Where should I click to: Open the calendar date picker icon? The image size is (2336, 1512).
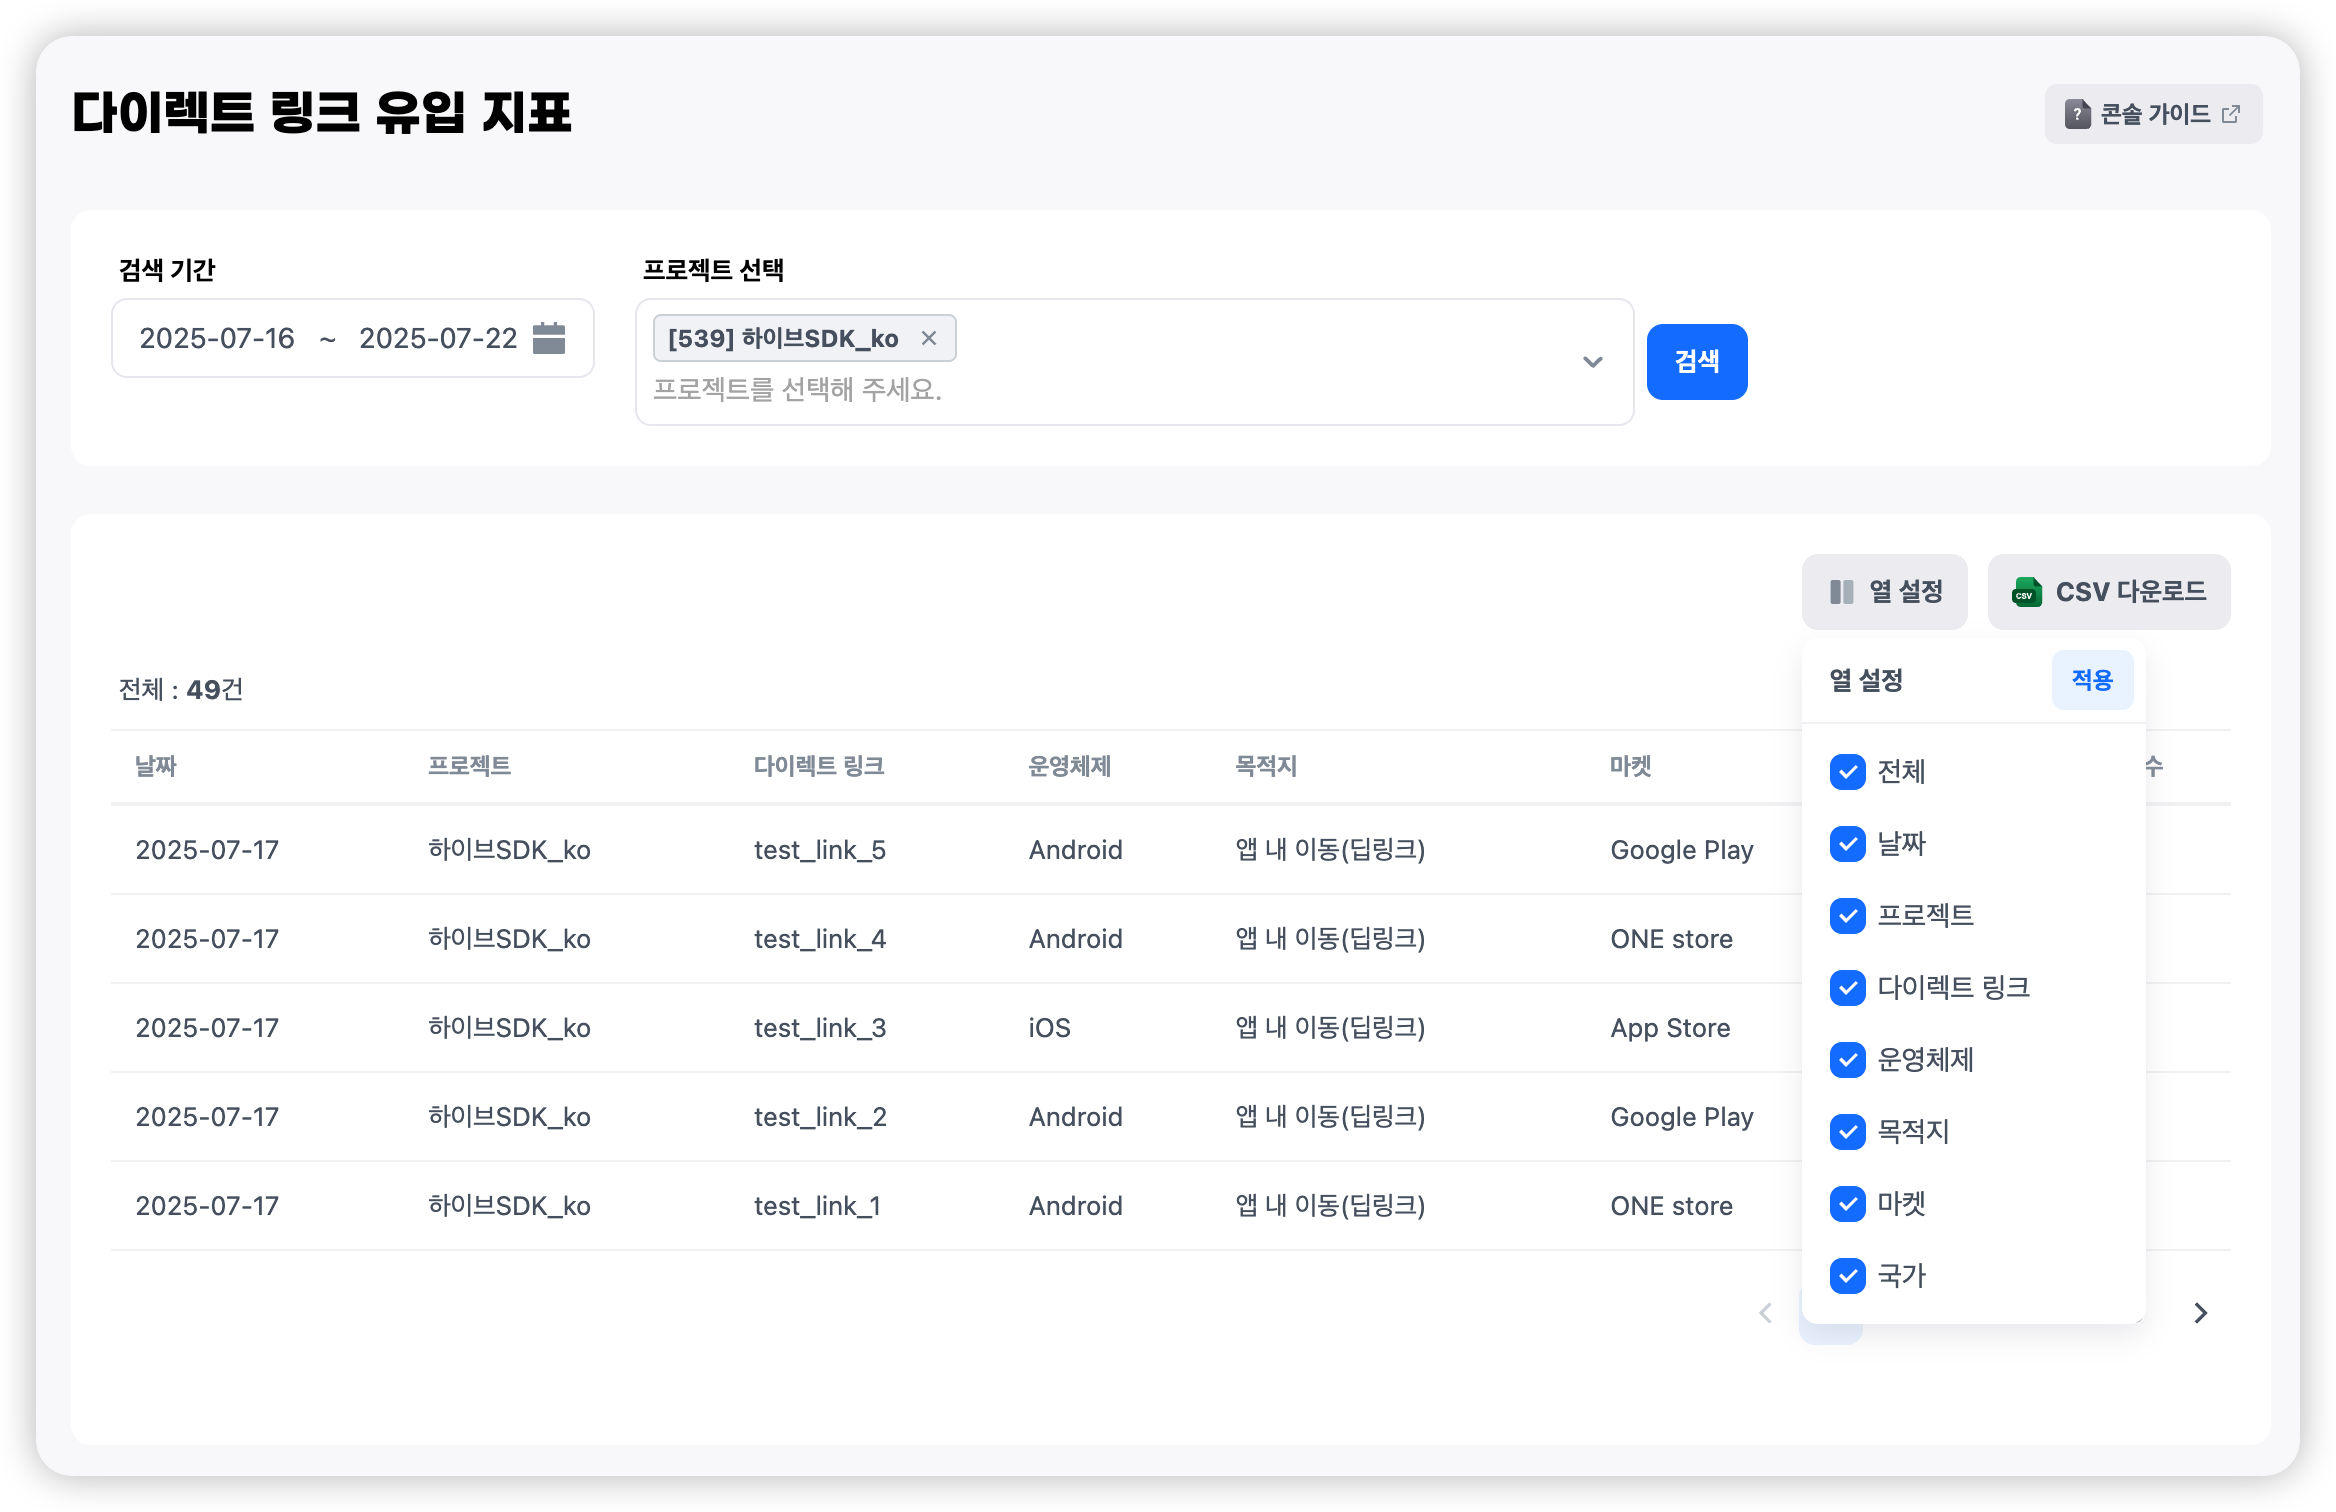coord(548,338)
